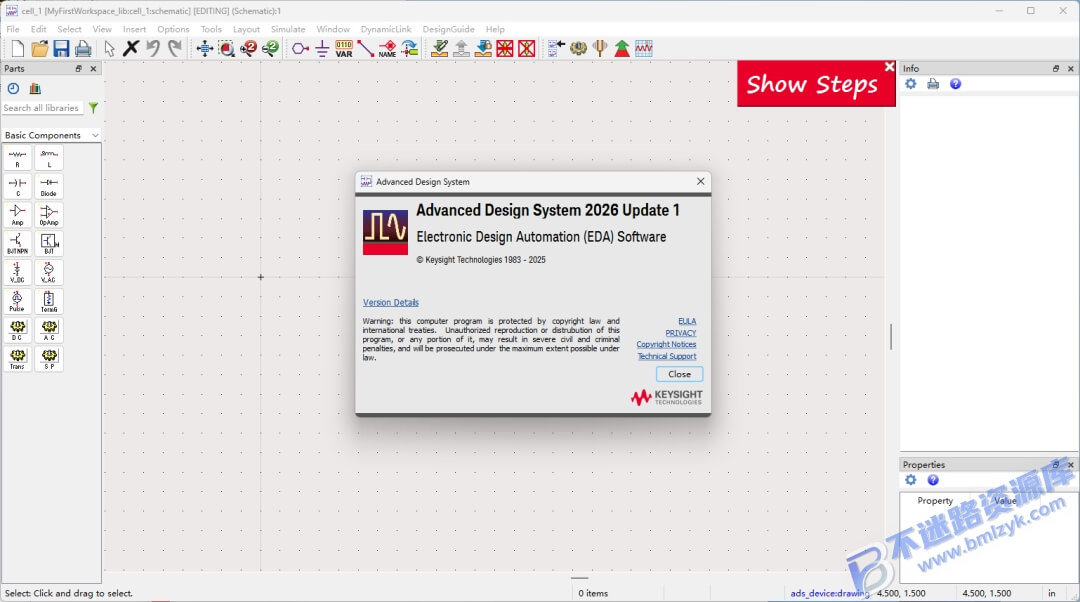Open library browser books icon in Parts
1080x602 pixels.
pyautogui.click(x=35, y=88)
